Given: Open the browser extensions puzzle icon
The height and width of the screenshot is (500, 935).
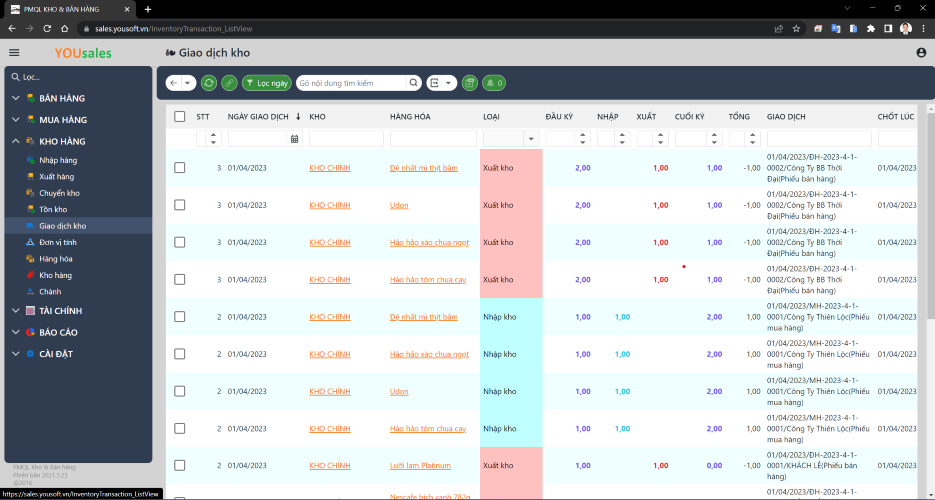Looking at the screenshot, I should click(x=871, y=29).
